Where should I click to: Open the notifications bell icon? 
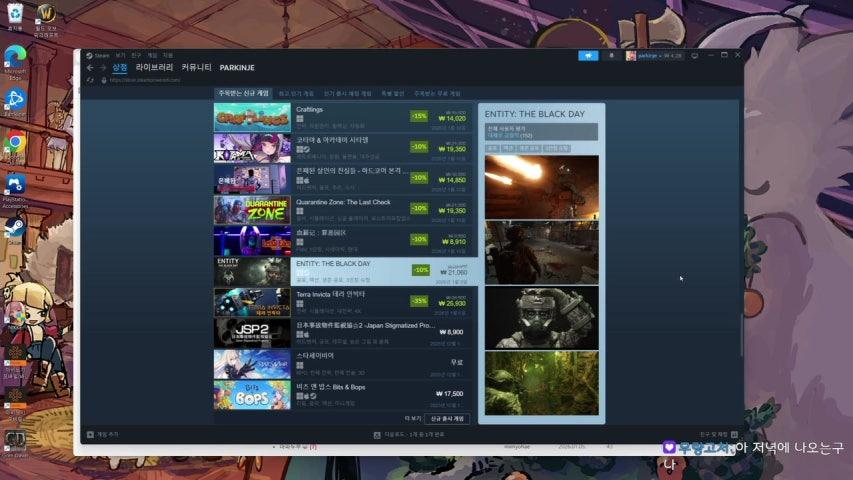click(x=611, y=55)
